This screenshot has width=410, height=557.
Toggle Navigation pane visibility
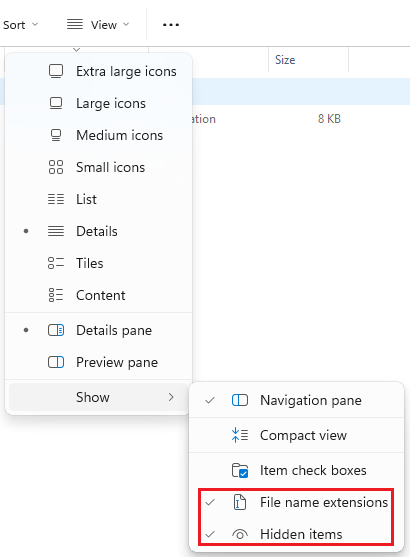(296, 400)
